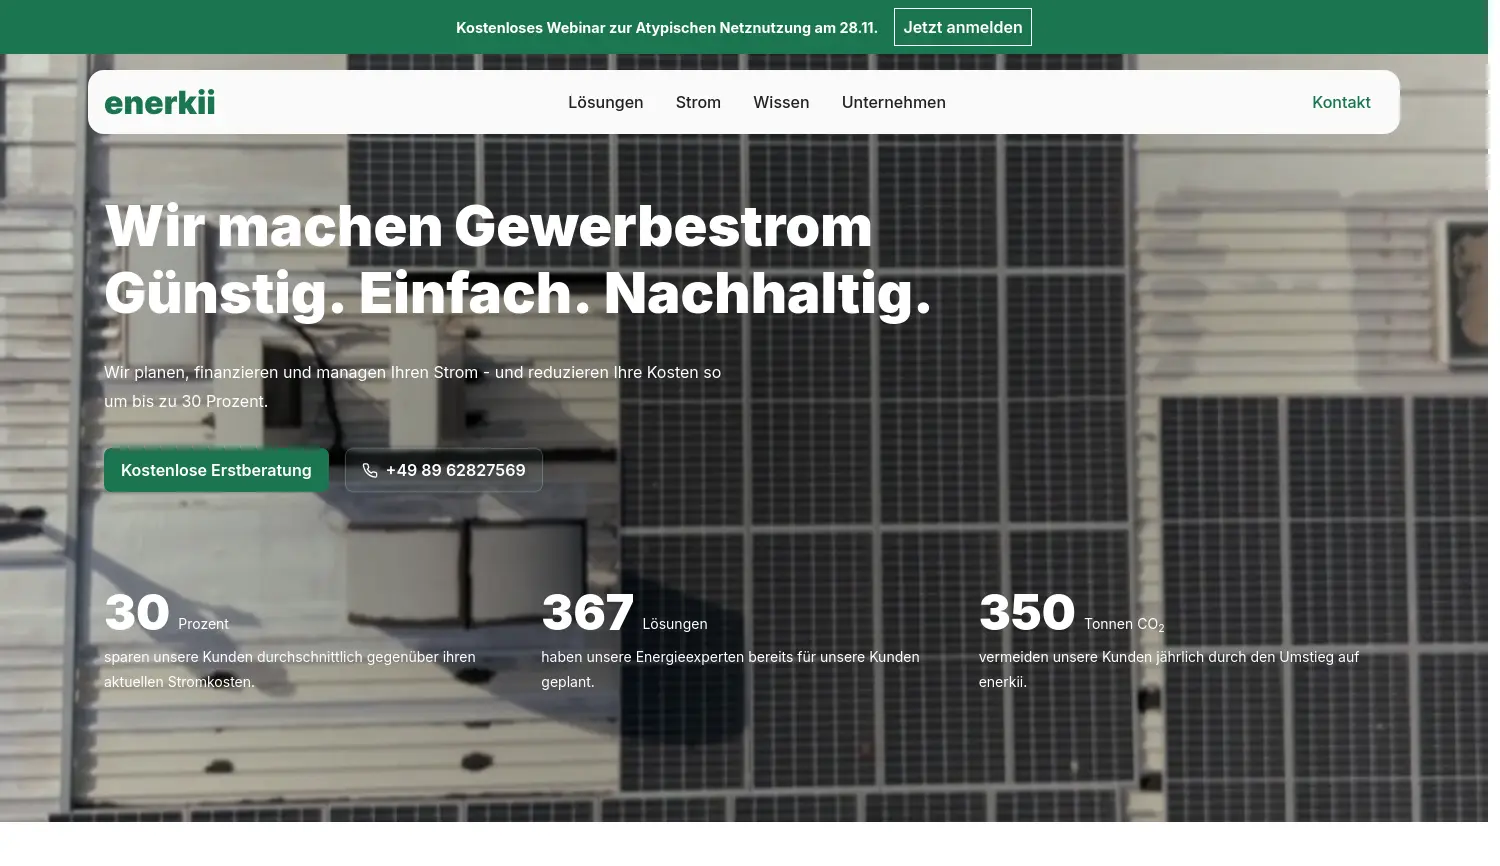Select the Wissen menu item

tap(781, 102)
